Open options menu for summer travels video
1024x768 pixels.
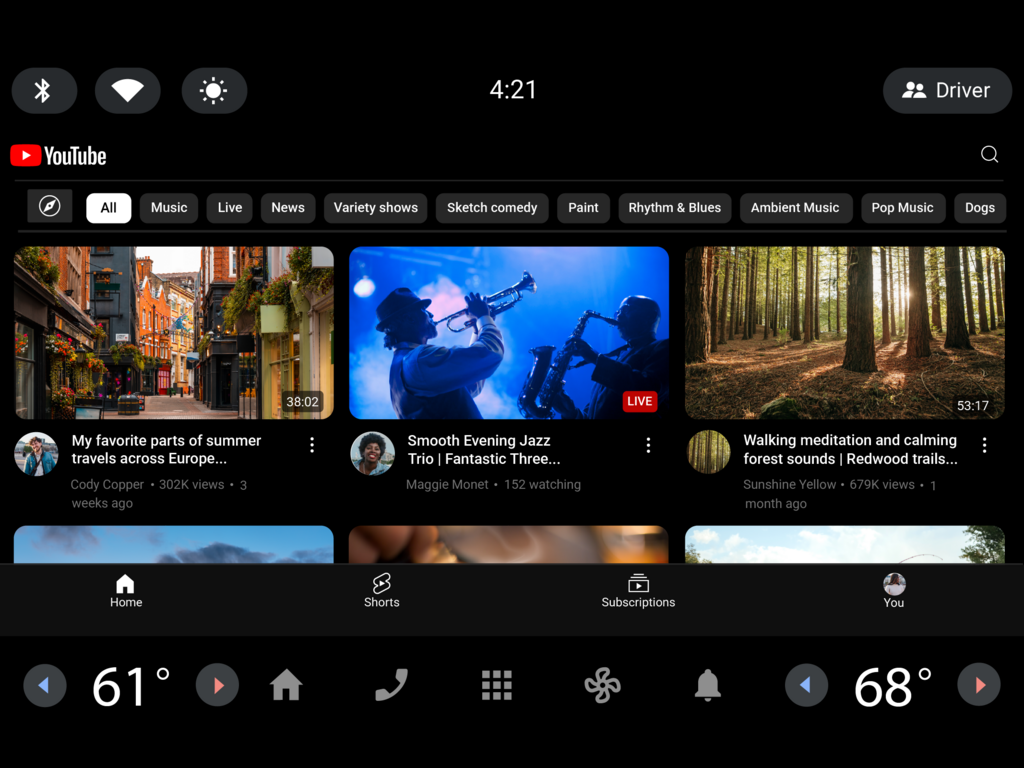click(311, 445)
